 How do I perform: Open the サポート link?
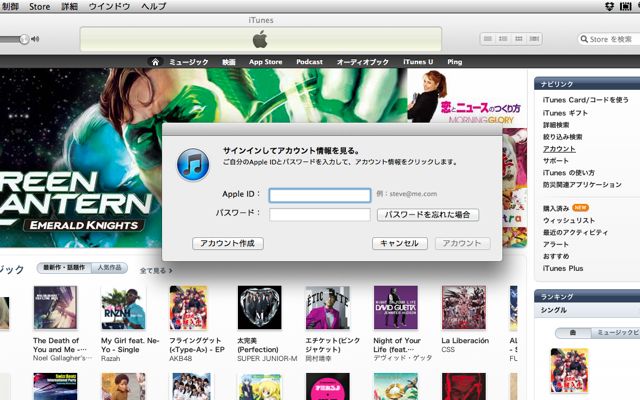pos(556,161)
